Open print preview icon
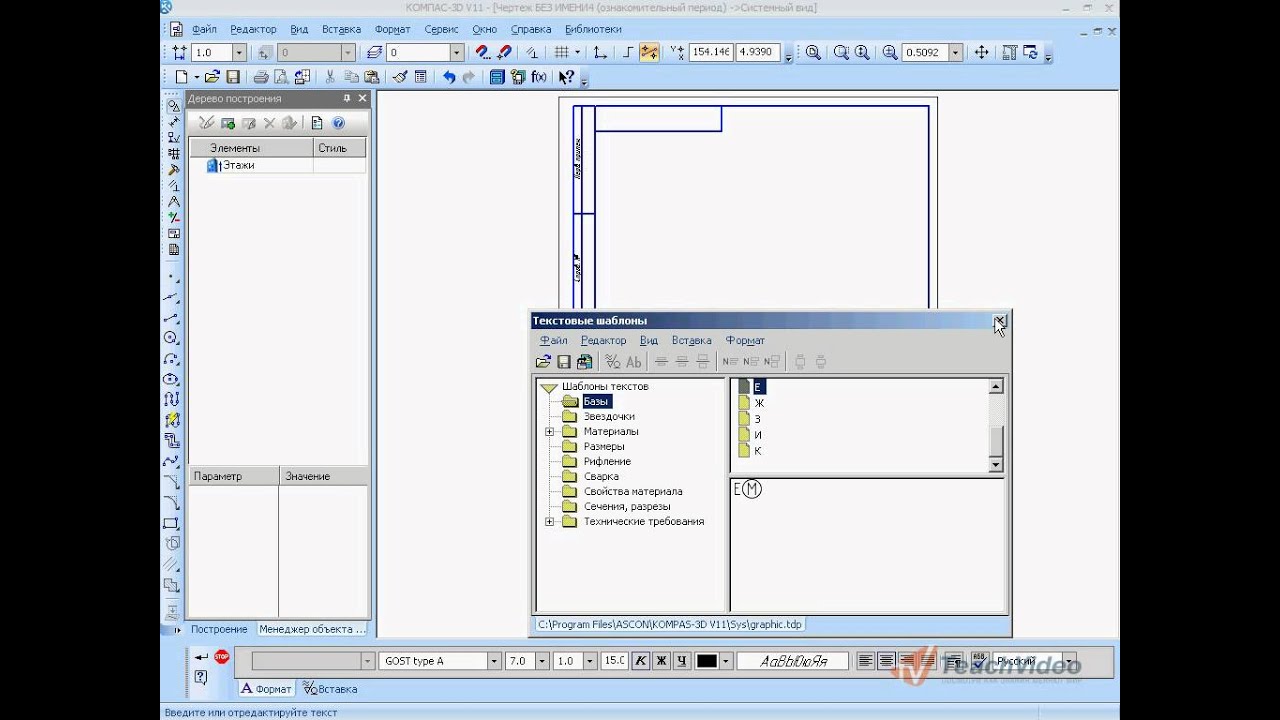 (x=281, y=77)
